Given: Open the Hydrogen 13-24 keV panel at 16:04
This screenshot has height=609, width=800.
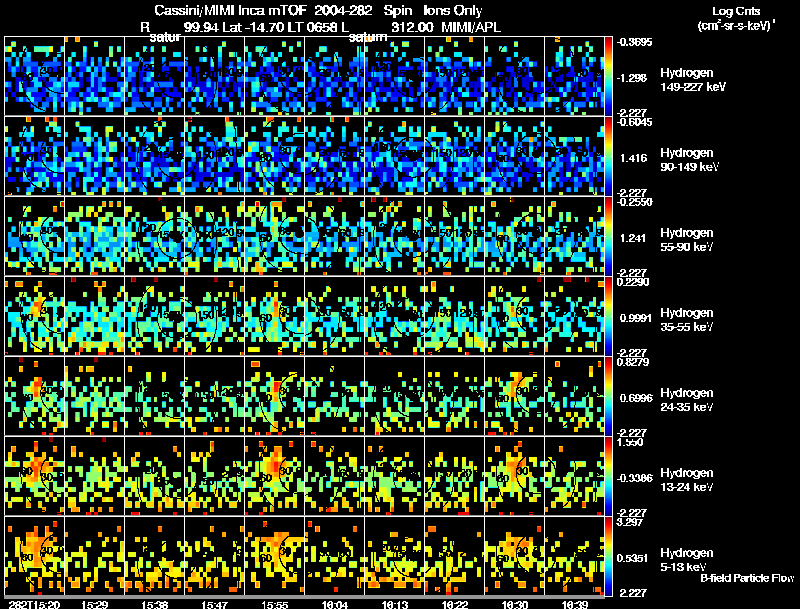Looking at the screenshot, I should click(335, 476).
